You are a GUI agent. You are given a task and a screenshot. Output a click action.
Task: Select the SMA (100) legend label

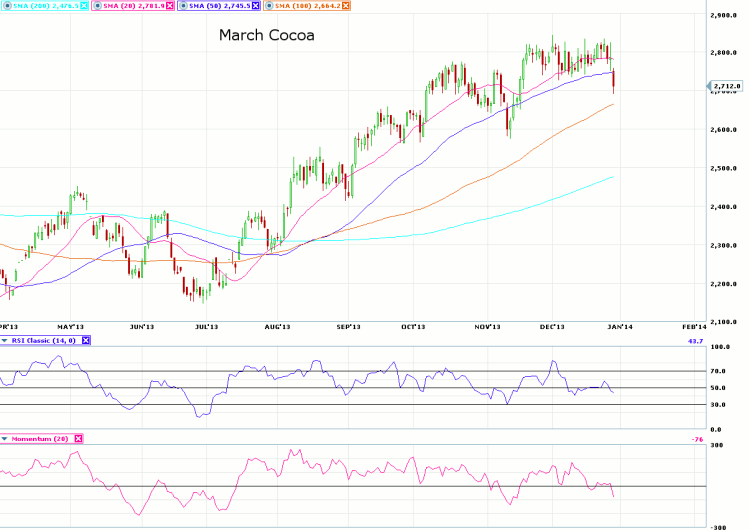coord(304,6)
